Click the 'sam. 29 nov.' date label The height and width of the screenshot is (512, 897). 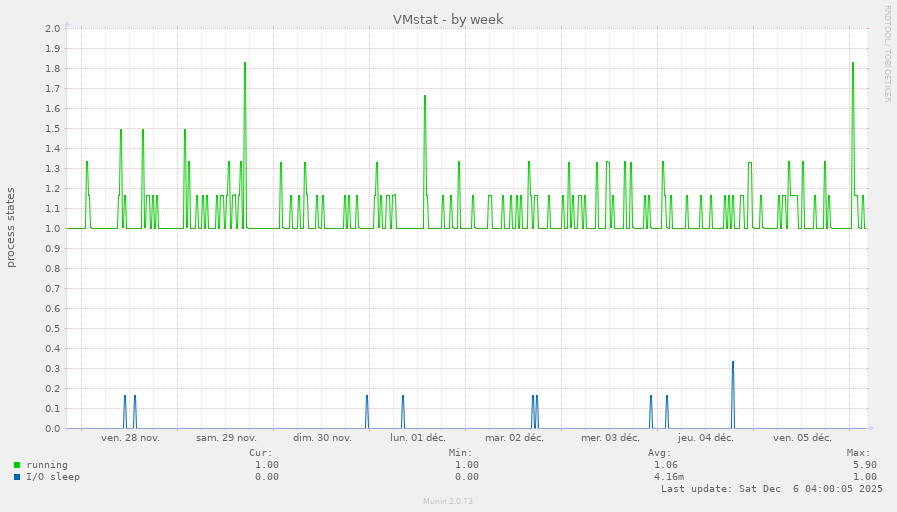tap(226, 438)
